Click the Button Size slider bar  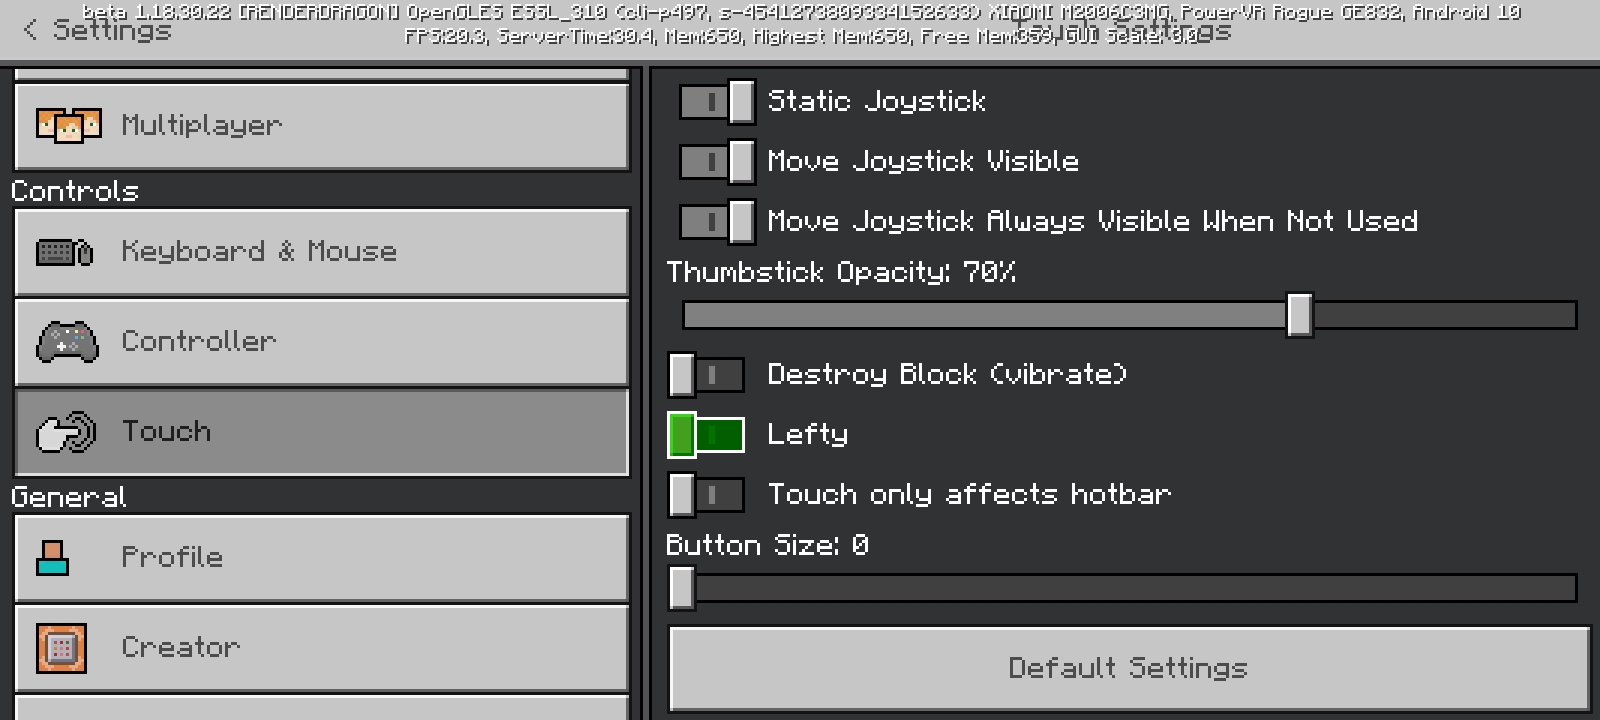1122,588
